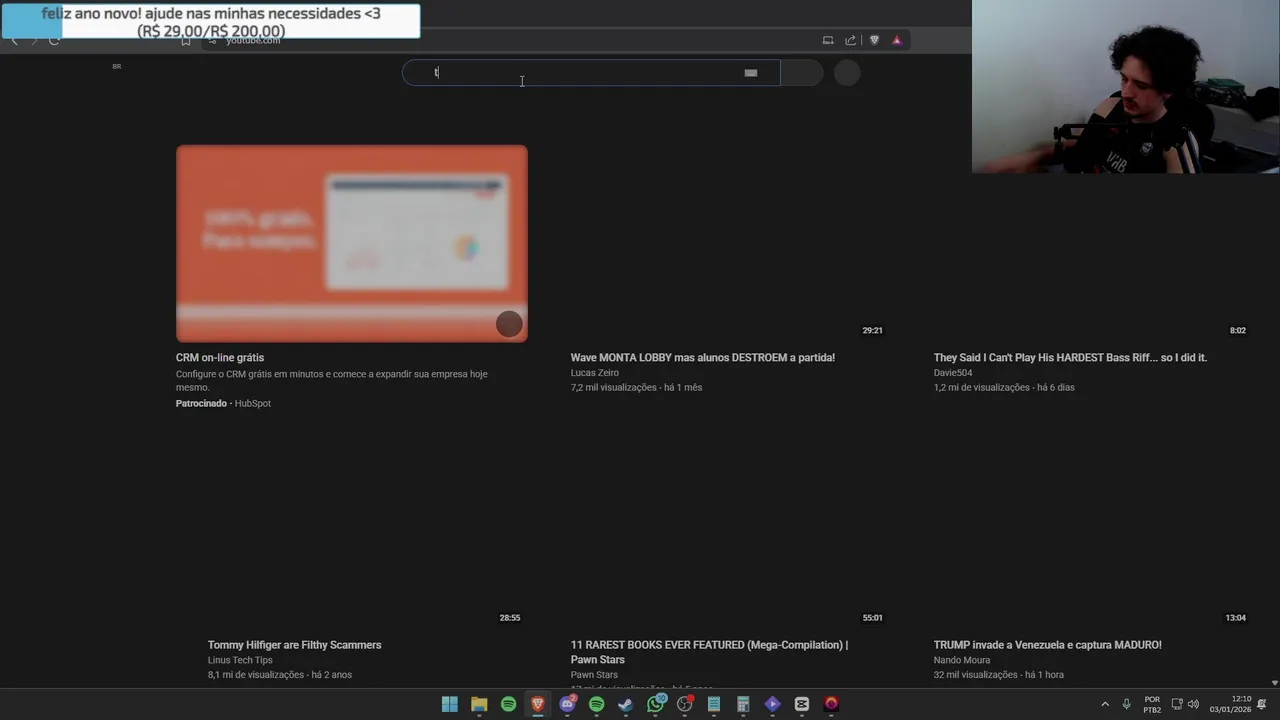The width and height of the screenshot is (1280, 720).
Task: Open Notepad from the taskbar
Action: (714, 704)
